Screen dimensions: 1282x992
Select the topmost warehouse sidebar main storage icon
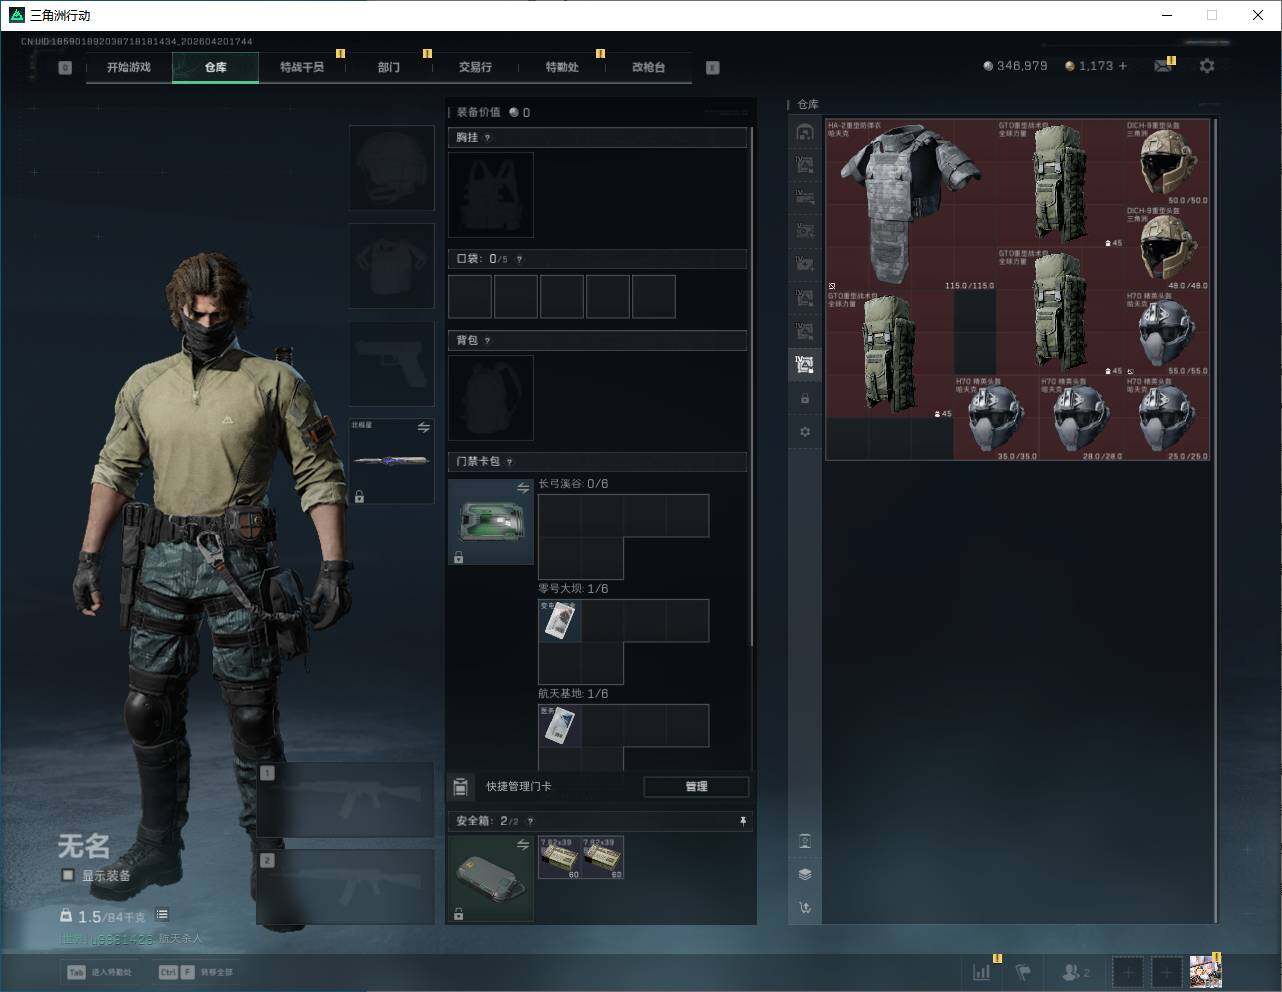804,132
